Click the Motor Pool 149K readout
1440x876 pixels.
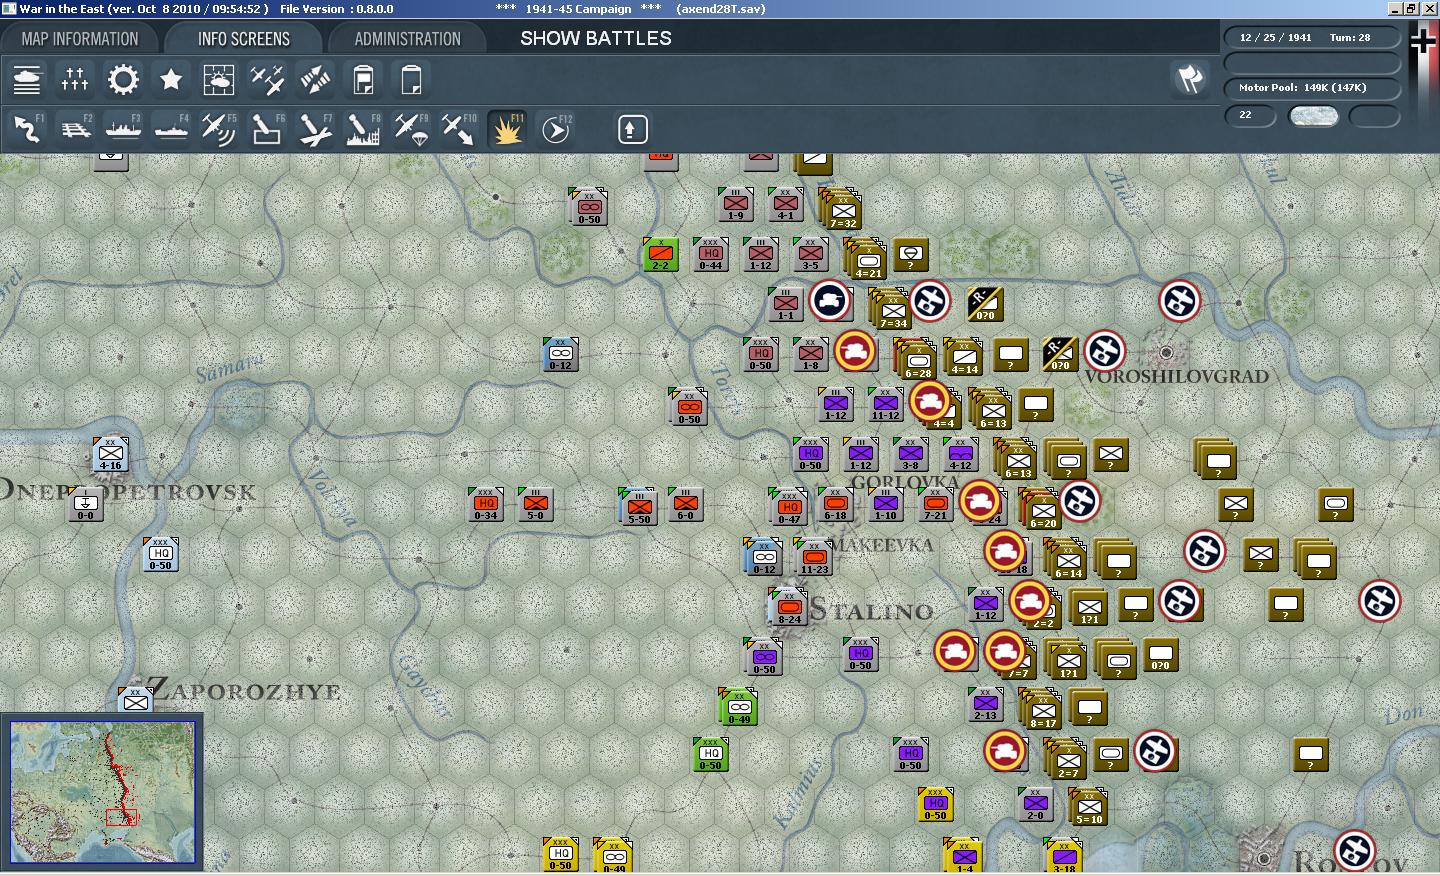coord(1312,87)
